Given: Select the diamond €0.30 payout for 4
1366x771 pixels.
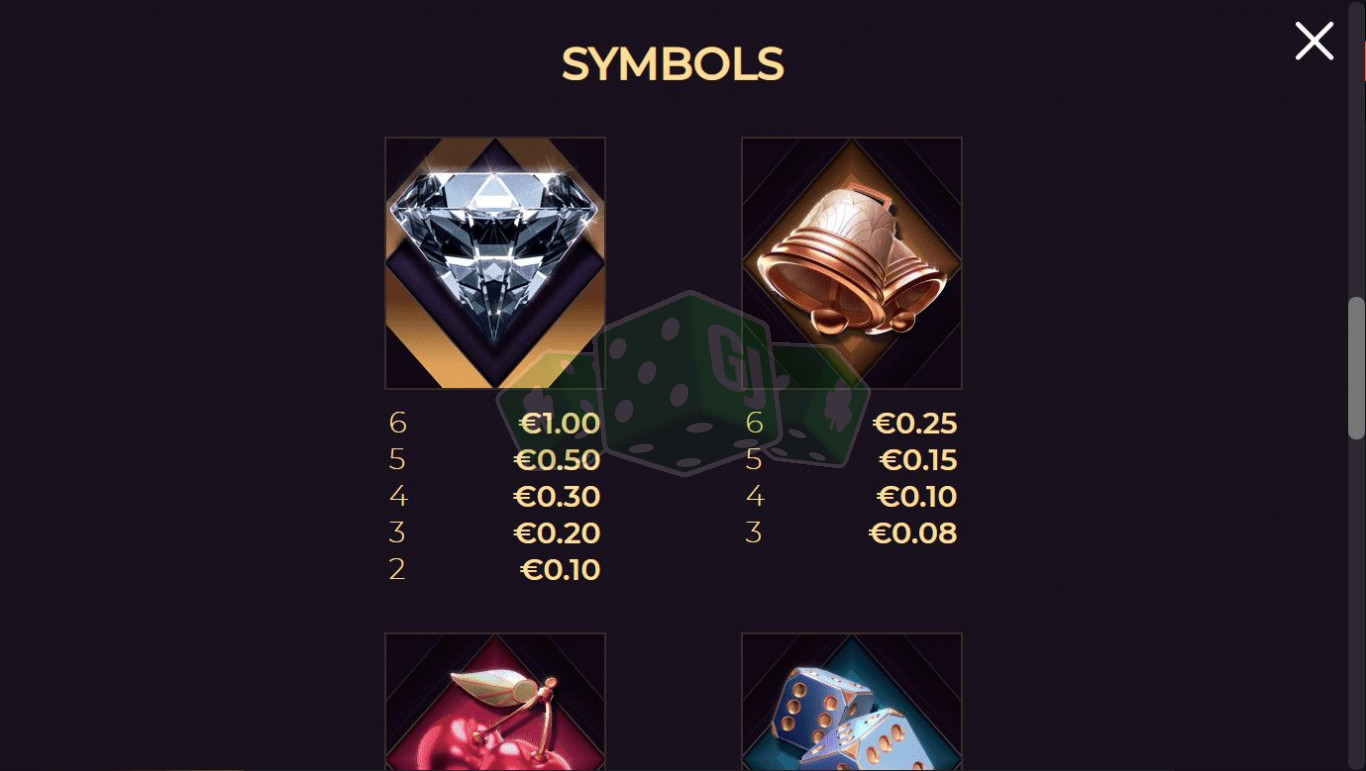Looking at the screenshot, I should tap(557, 497).
